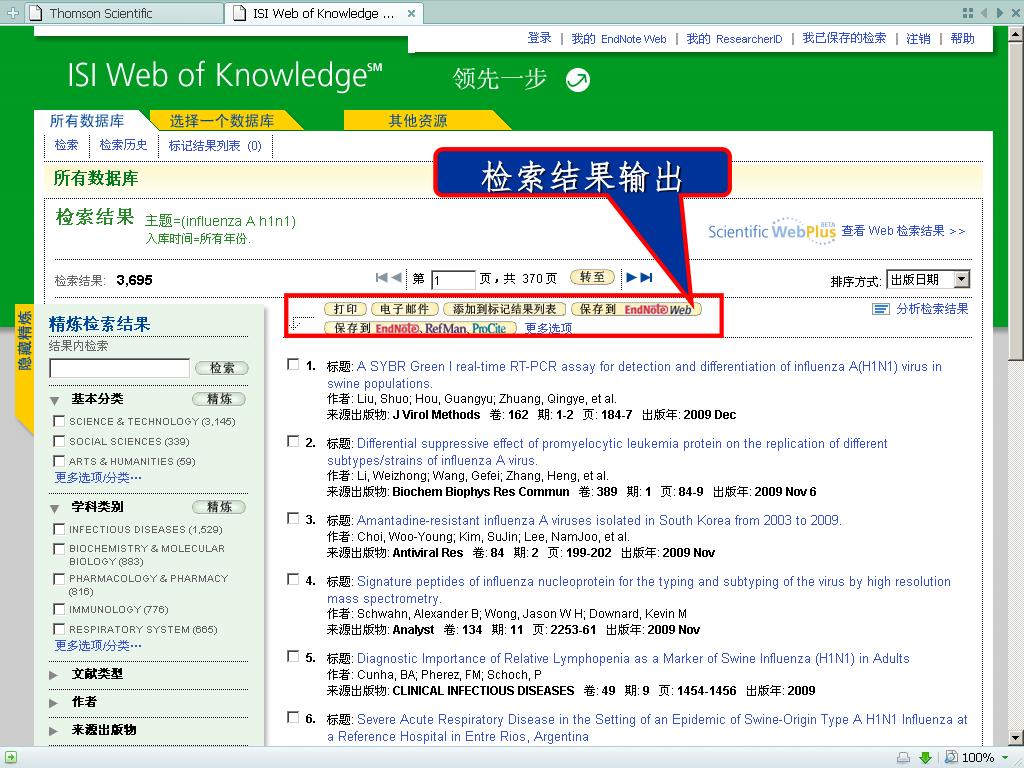Expand the 来源出版物 section
The width and height of the screenshot is (1024, 768).
(54, 731)
